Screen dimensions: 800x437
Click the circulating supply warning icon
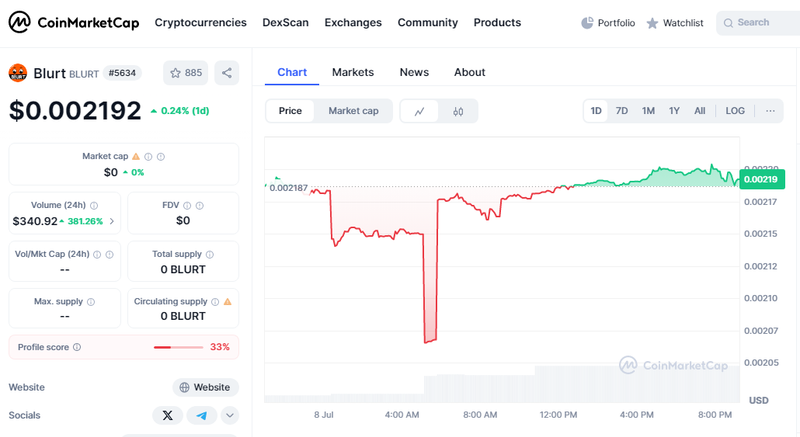coord(227,301)
